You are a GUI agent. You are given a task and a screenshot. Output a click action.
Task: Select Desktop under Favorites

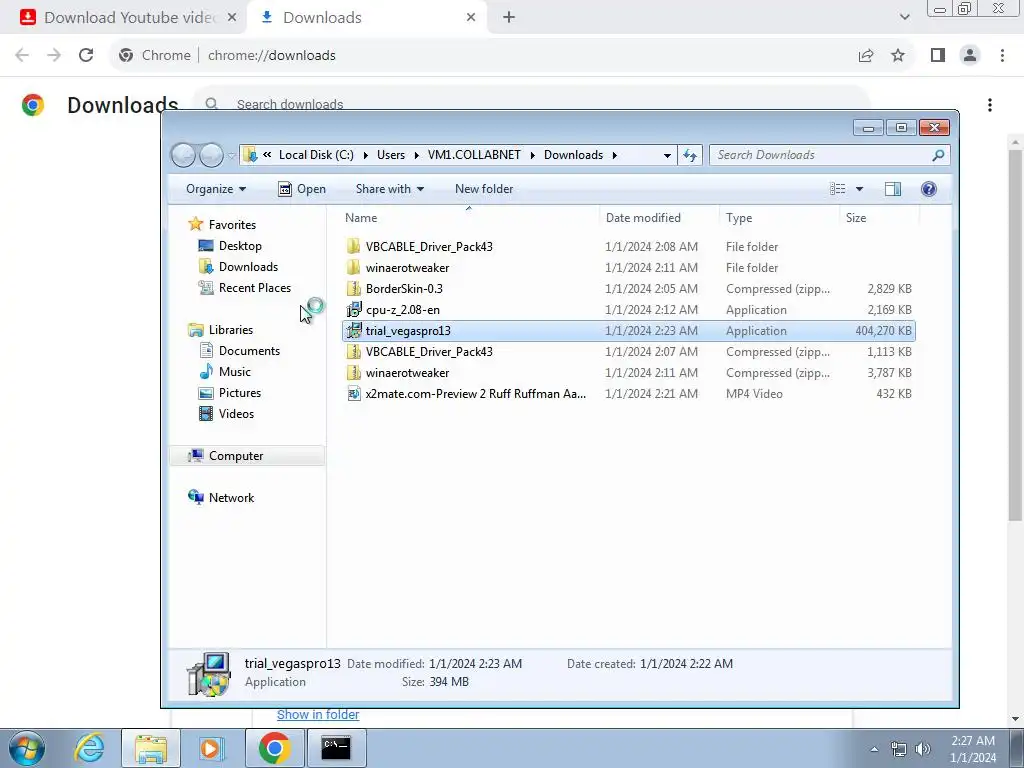point(240,246)
